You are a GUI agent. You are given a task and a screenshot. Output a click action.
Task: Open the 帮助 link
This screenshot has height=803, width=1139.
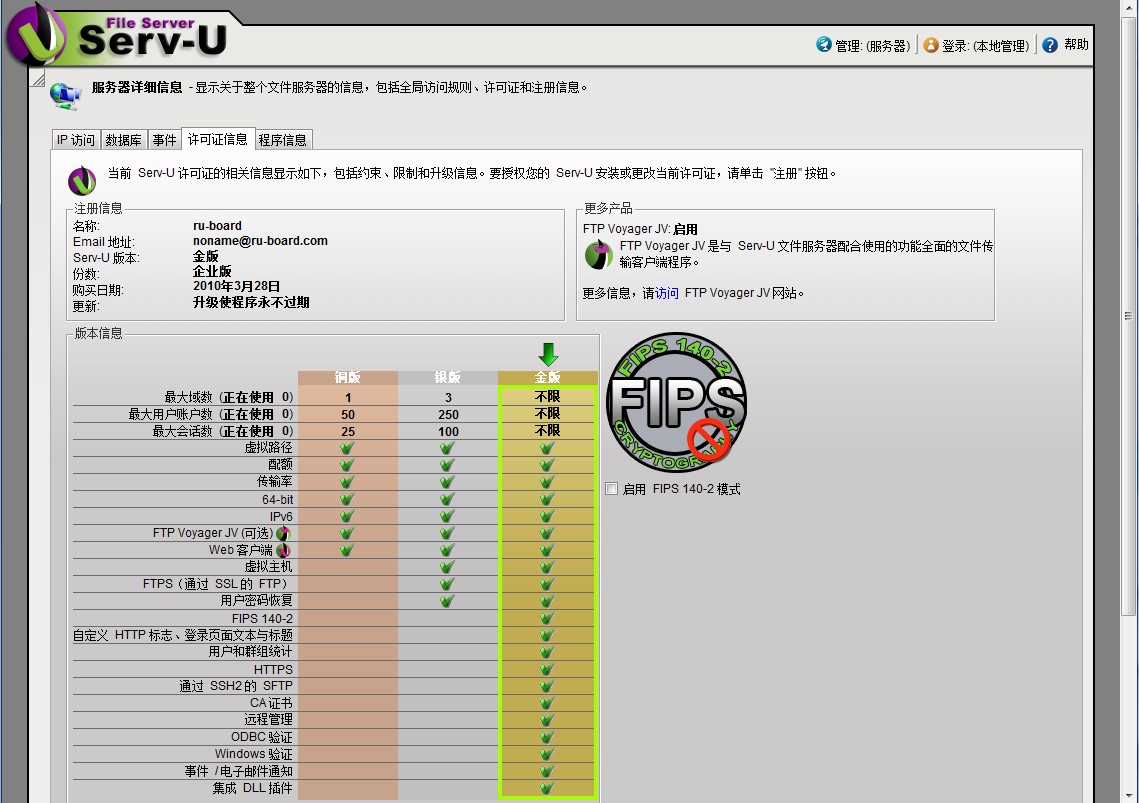tap(1077, 44)
